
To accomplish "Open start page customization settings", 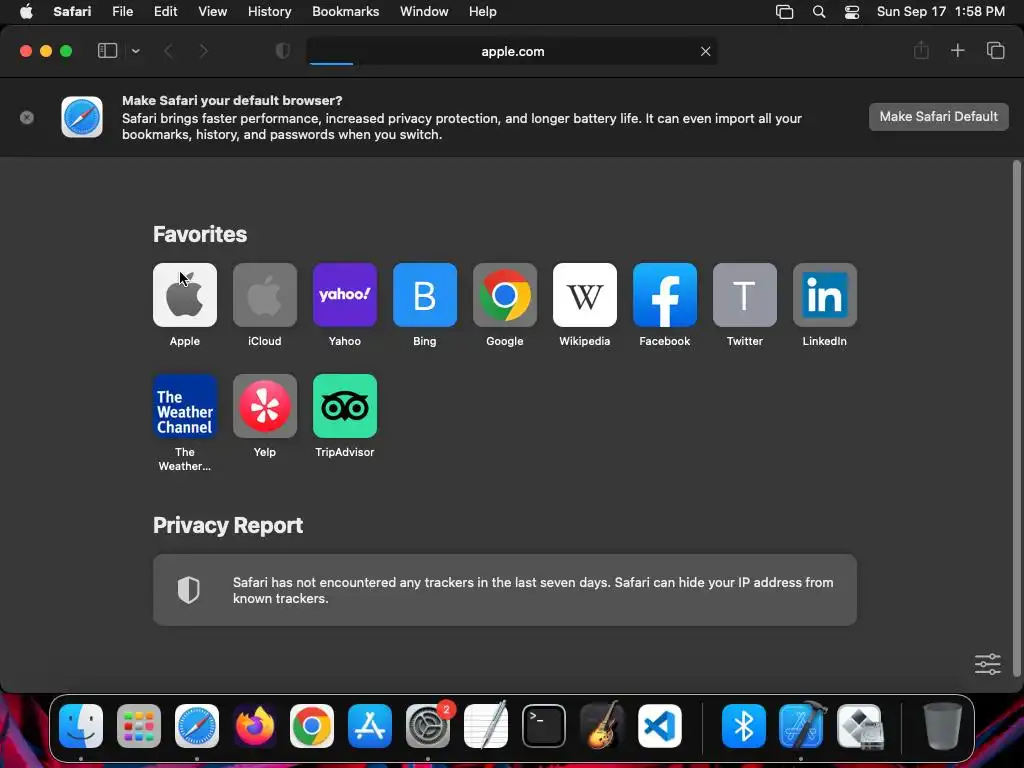I will pos(987,664).
